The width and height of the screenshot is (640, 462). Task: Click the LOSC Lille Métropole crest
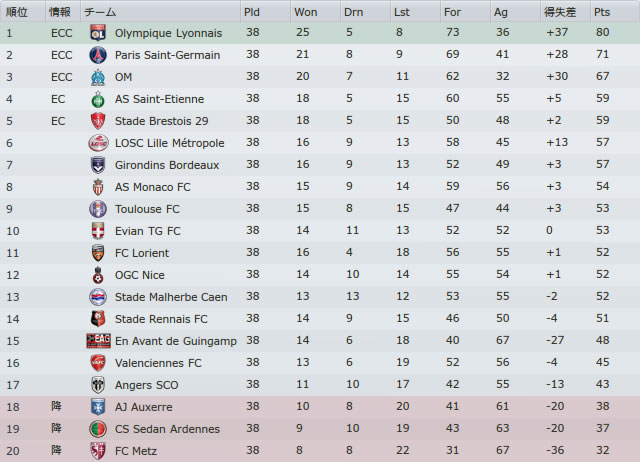coord(98,143)
